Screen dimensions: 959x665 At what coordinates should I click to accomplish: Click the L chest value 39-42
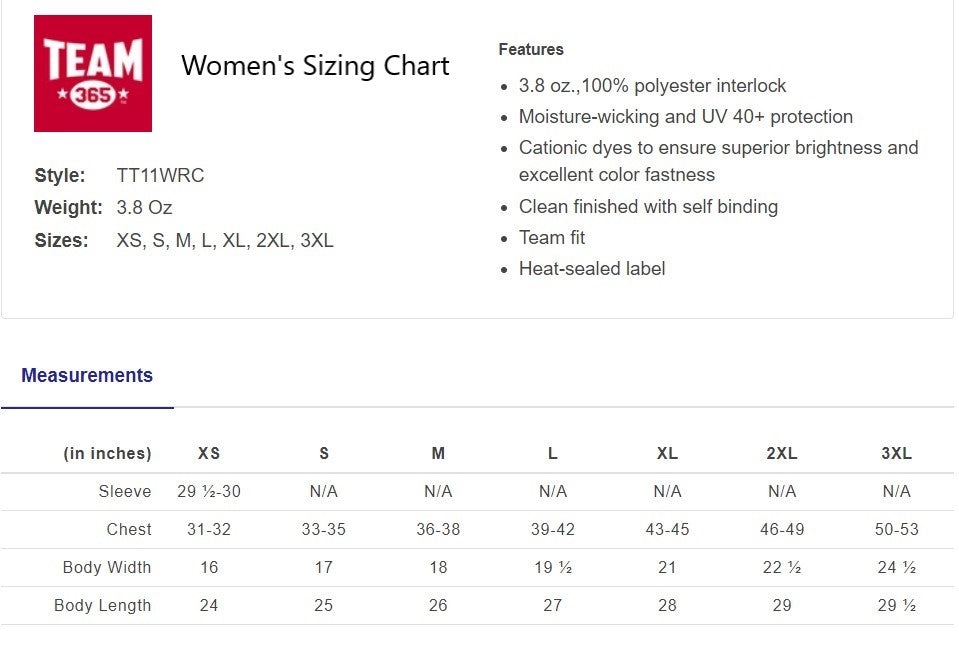point(553,529)
